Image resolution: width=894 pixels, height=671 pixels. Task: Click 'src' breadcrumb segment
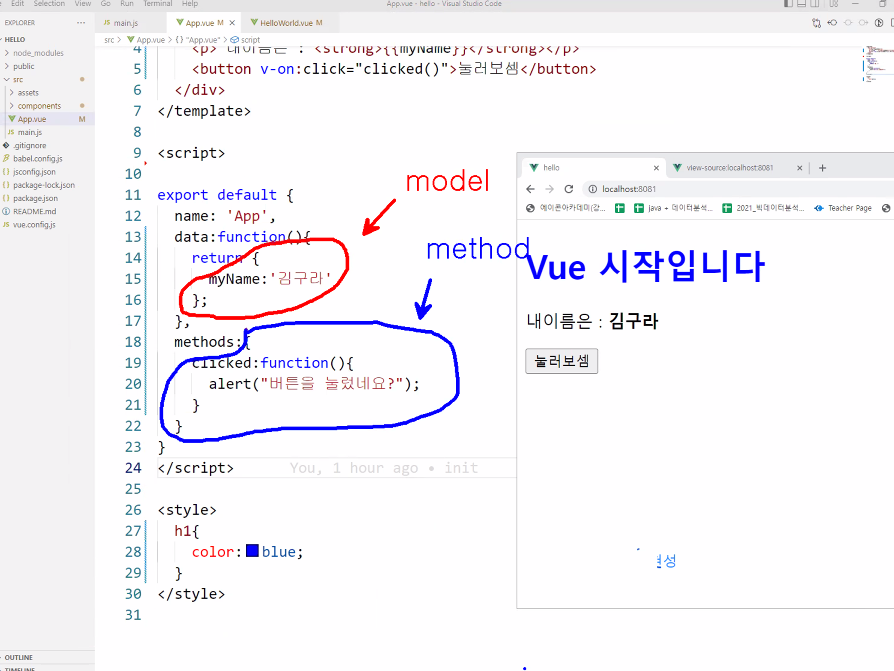[109, 40]
